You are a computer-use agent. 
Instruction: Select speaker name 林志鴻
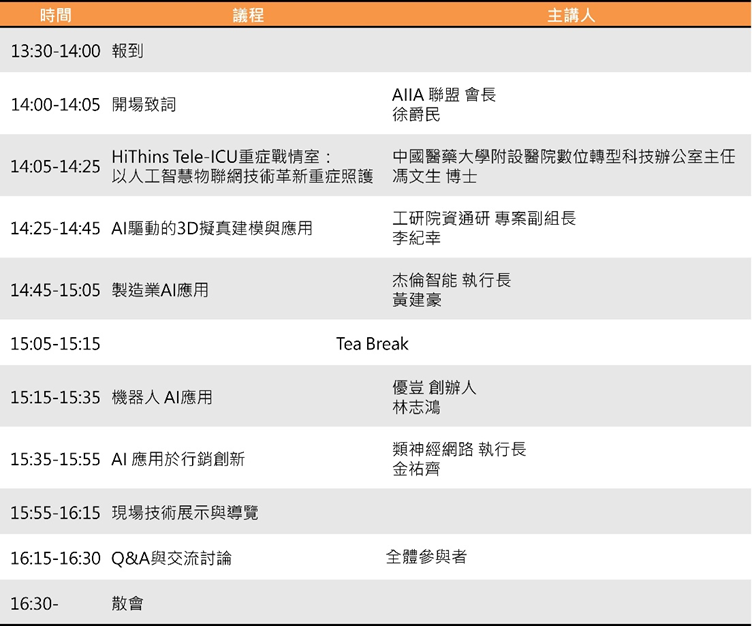click(416, 407)
